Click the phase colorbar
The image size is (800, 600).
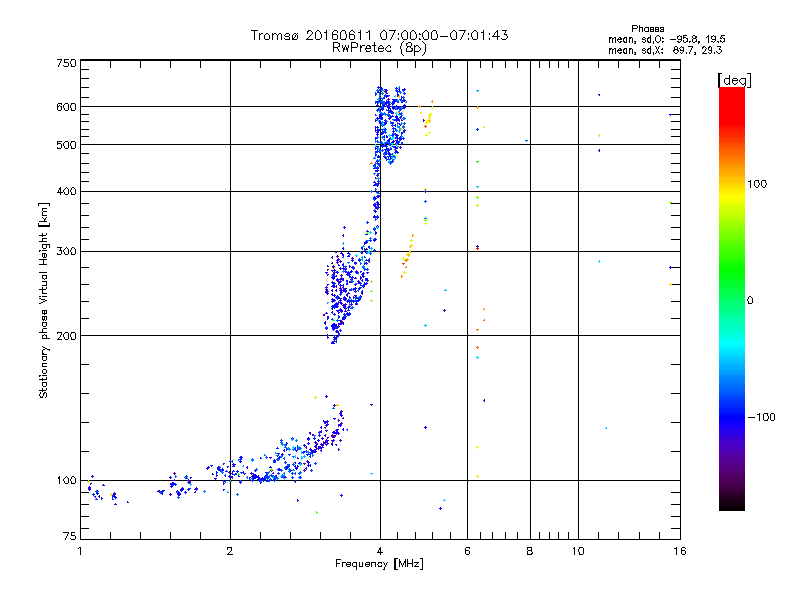(732, 298)
